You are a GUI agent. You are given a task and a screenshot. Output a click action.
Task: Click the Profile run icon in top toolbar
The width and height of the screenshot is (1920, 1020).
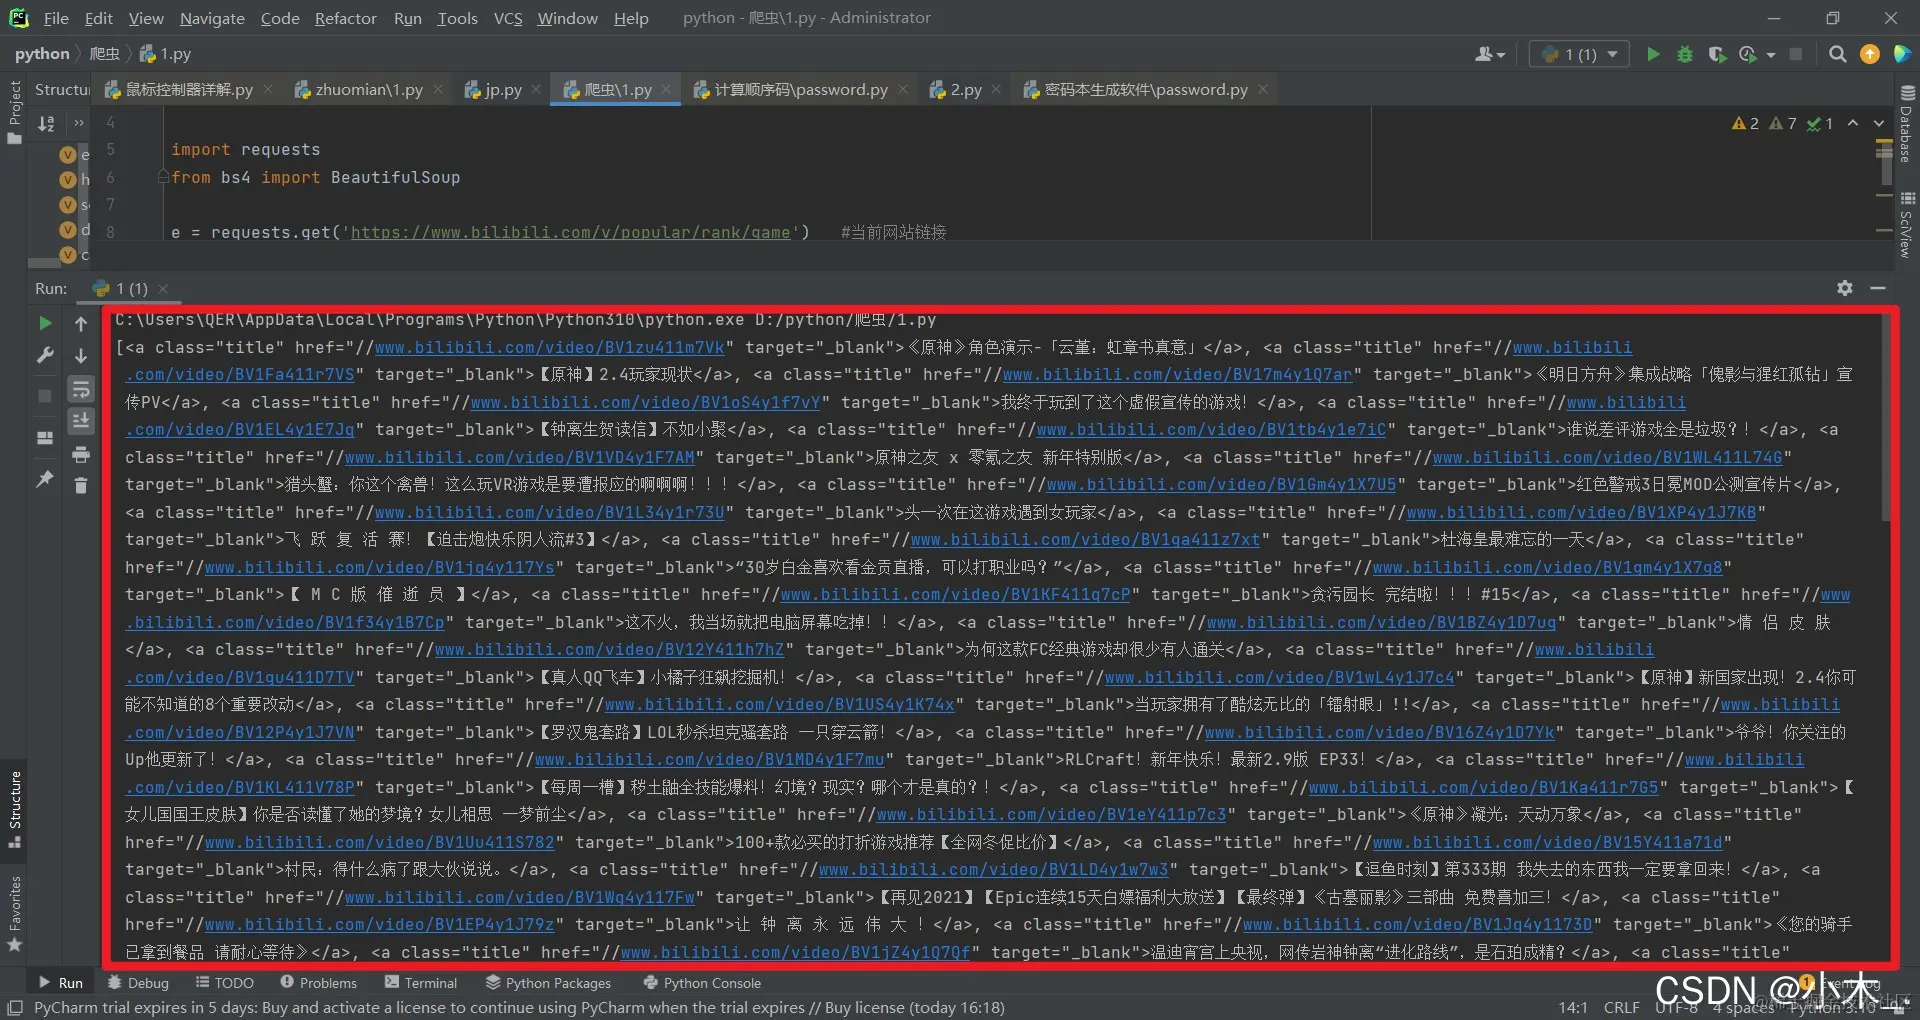click(1748, 54)
